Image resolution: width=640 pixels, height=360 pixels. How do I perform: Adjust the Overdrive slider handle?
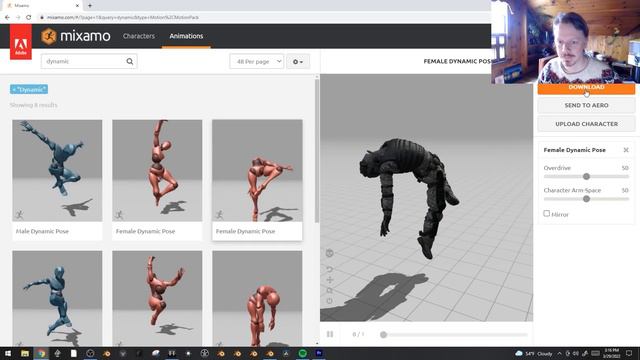pyautogui.click(x=586, y=177)
